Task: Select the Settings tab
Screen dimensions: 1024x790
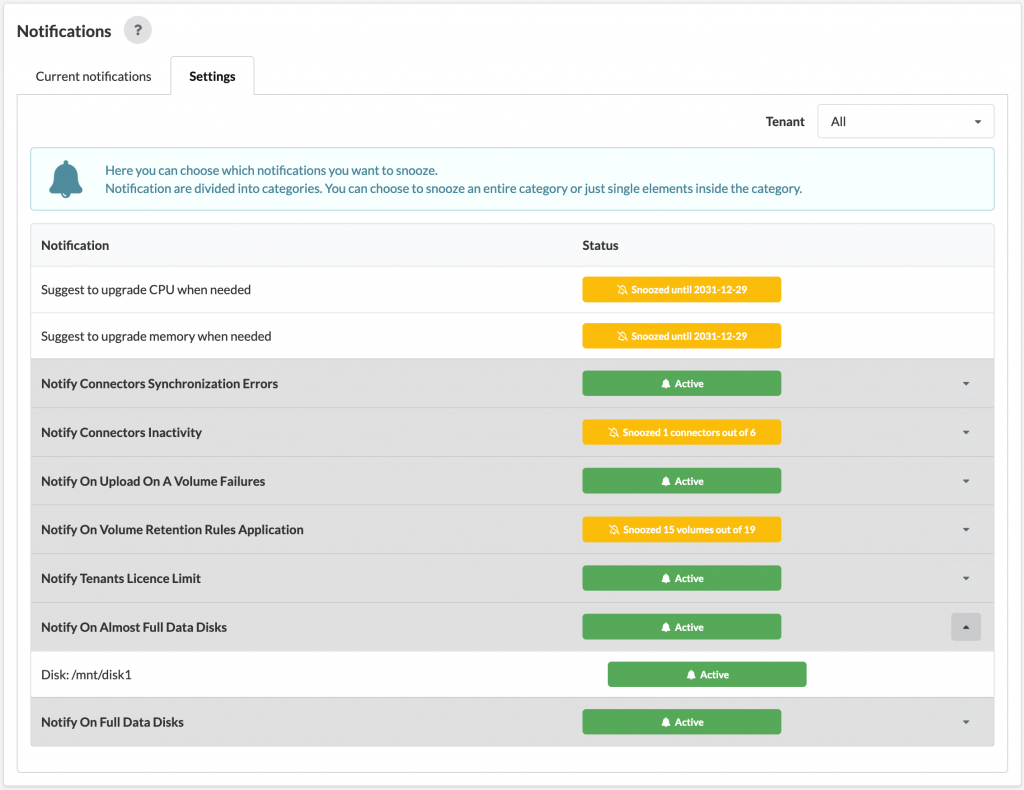Action: pos(212,76)
